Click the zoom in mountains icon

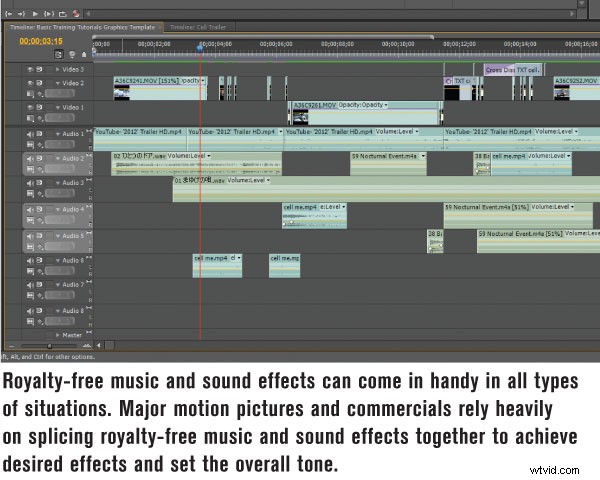pyautogui.click(x=87, y=346)
